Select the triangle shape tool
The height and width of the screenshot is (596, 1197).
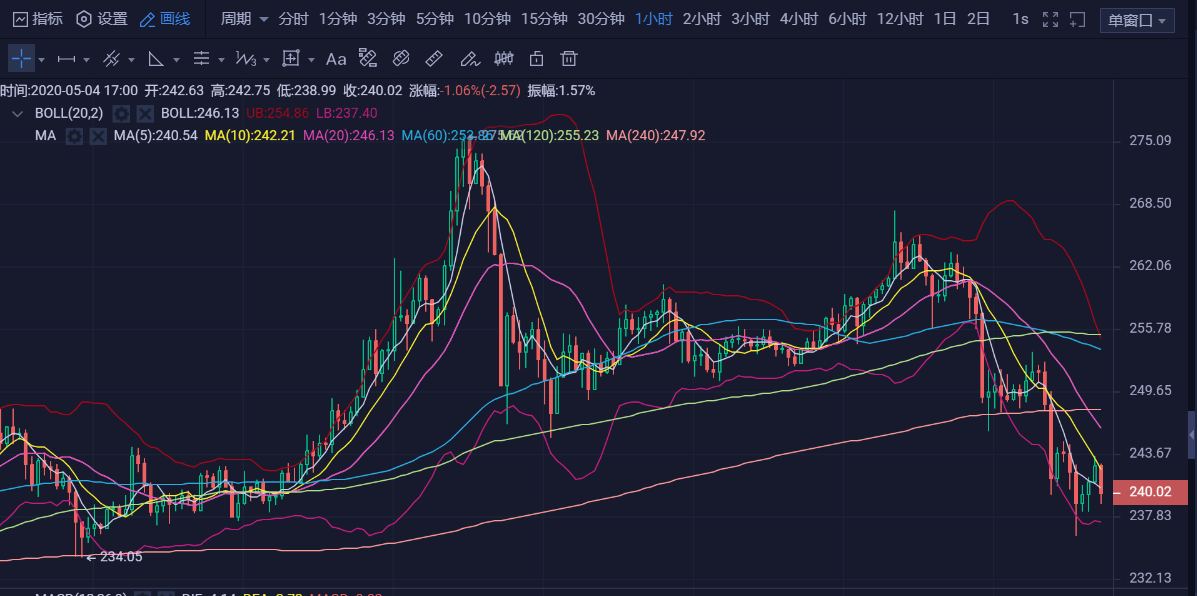156,58
